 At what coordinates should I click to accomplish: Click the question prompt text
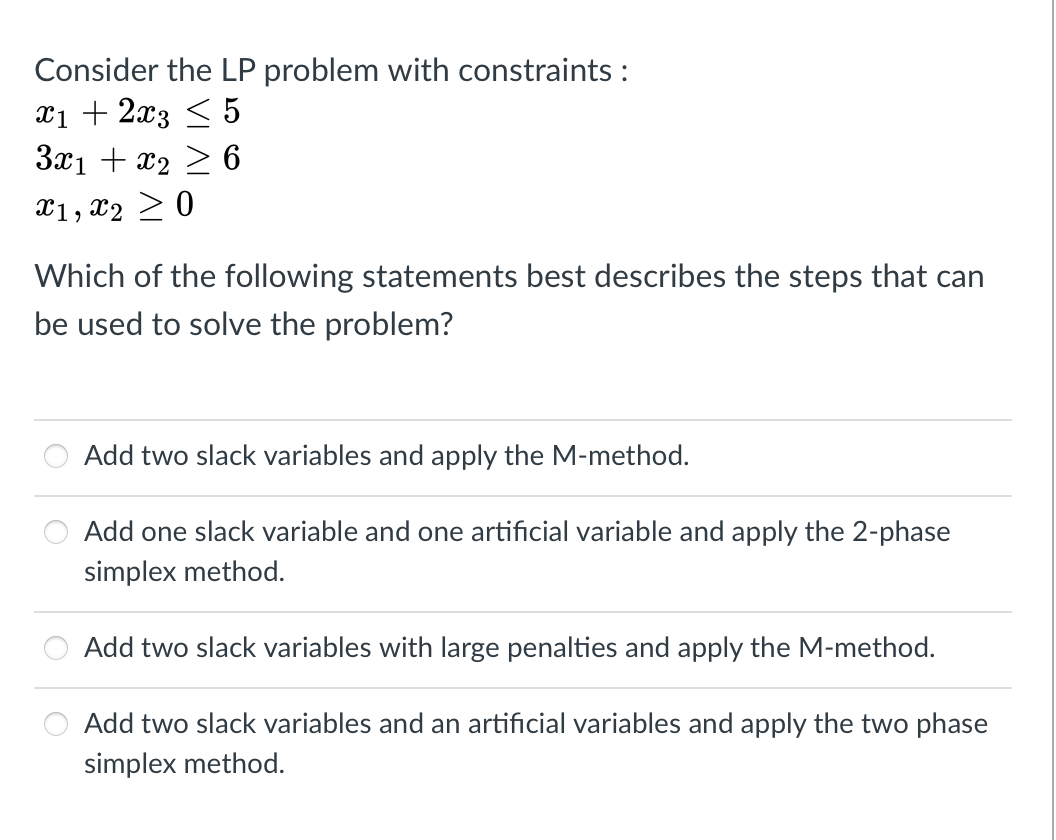pyautogui.click(x=509, y=300)
